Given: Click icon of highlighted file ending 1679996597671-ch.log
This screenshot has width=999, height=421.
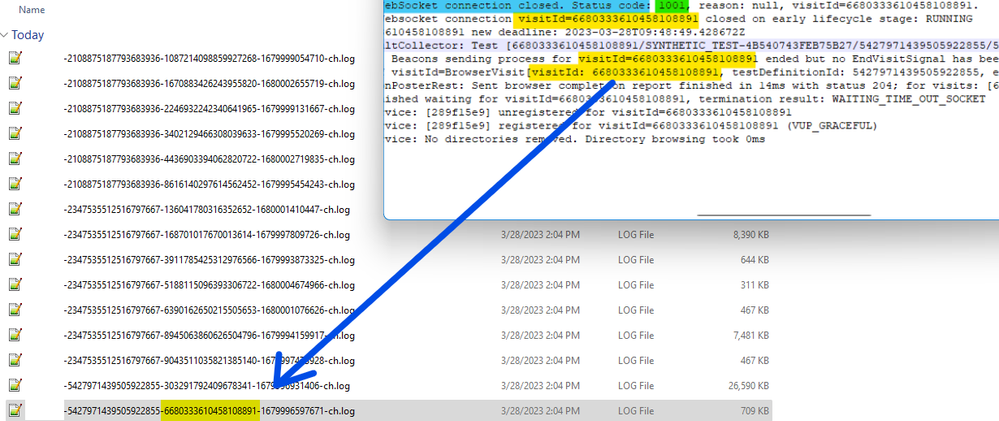Looking at the screenshot, I should tap(15, 410).
